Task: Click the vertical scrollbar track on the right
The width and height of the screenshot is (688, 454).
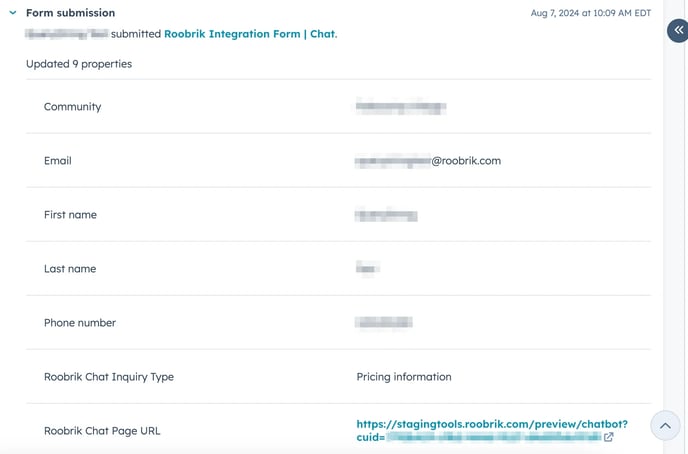Action: [x=675, y=227]
